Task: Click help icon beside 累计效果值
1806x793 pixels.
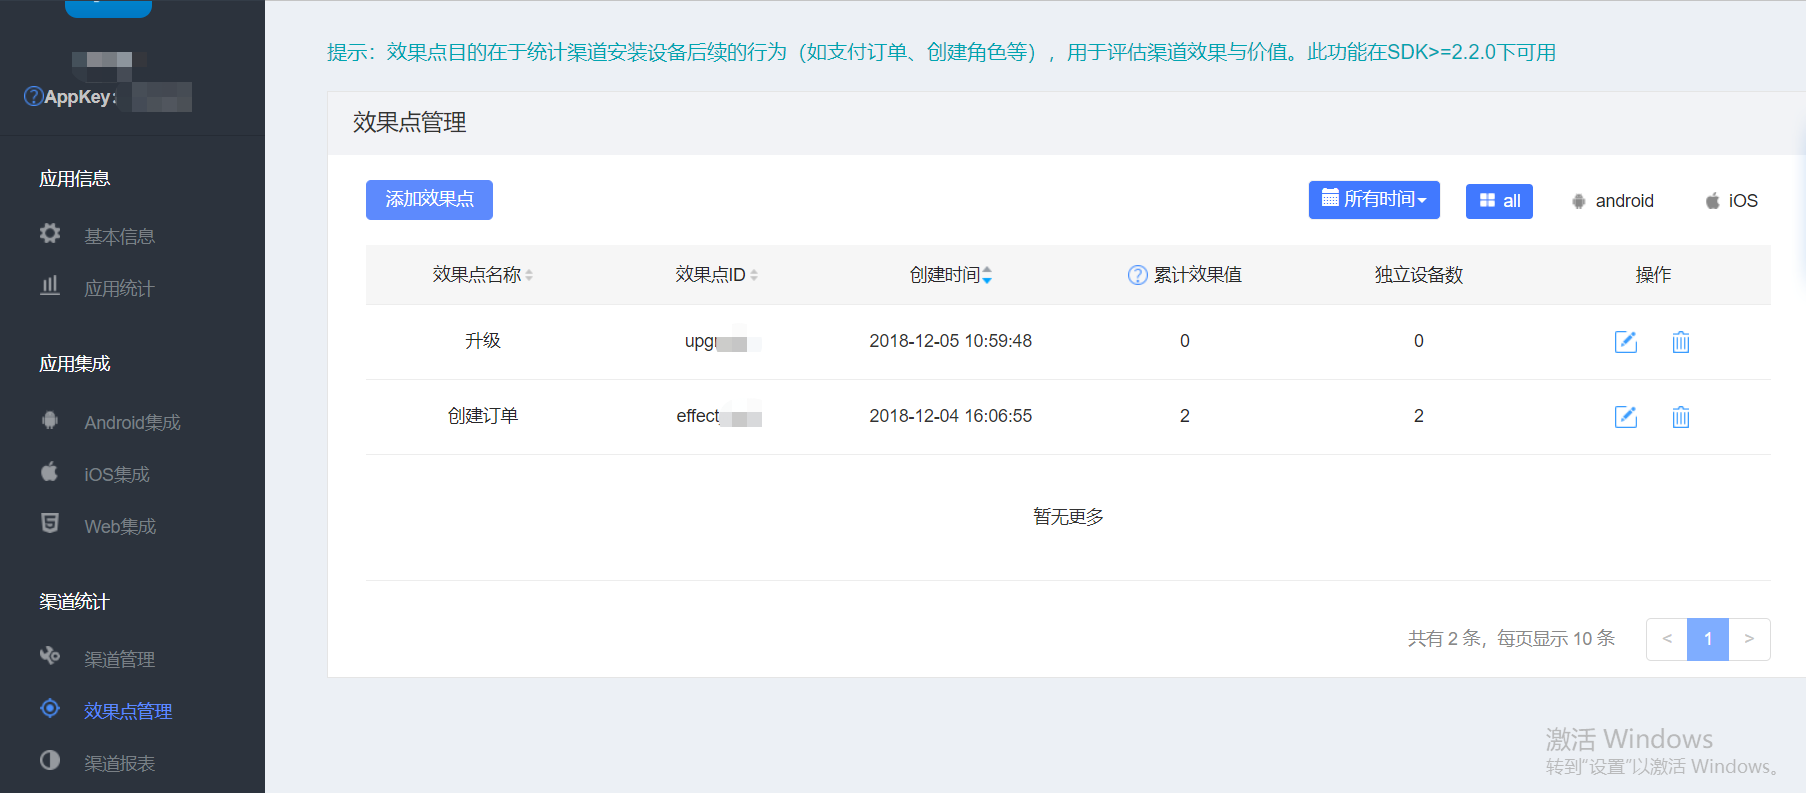Action: [x=1138, y=275]
